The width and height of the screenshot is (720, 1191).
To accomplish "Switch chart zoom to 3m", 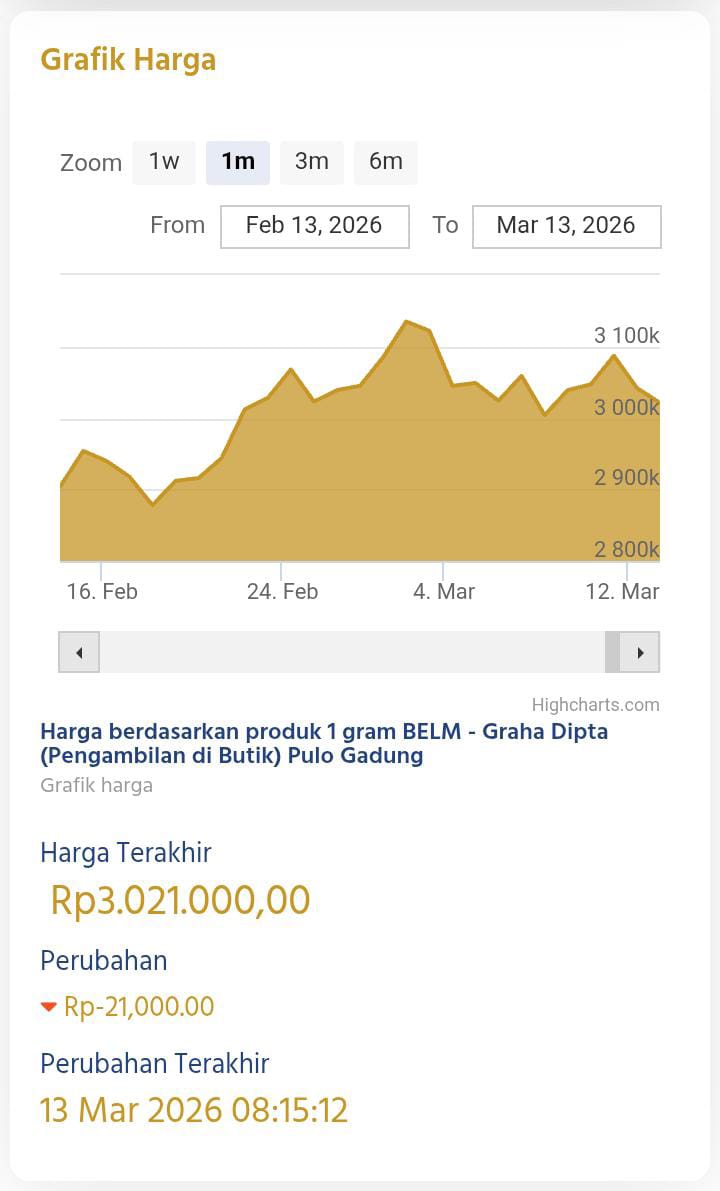I will click(x=311, y=162).
